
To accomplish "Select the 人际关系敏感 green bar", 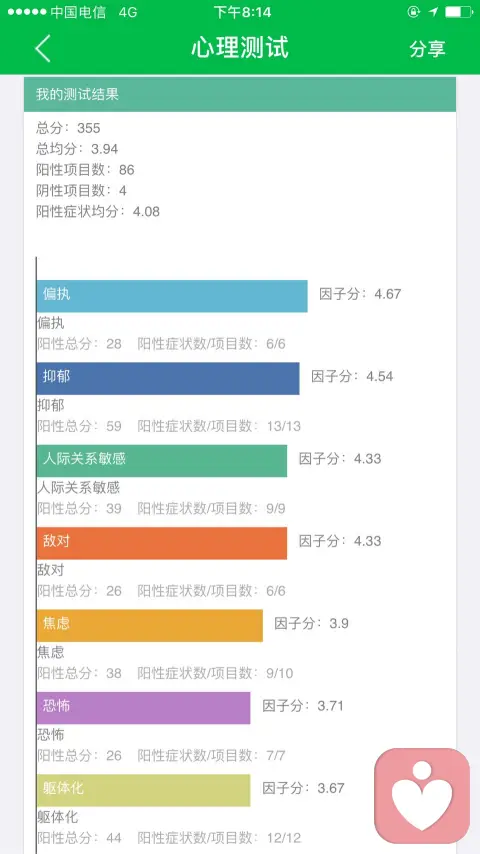I will click(162, 461).
